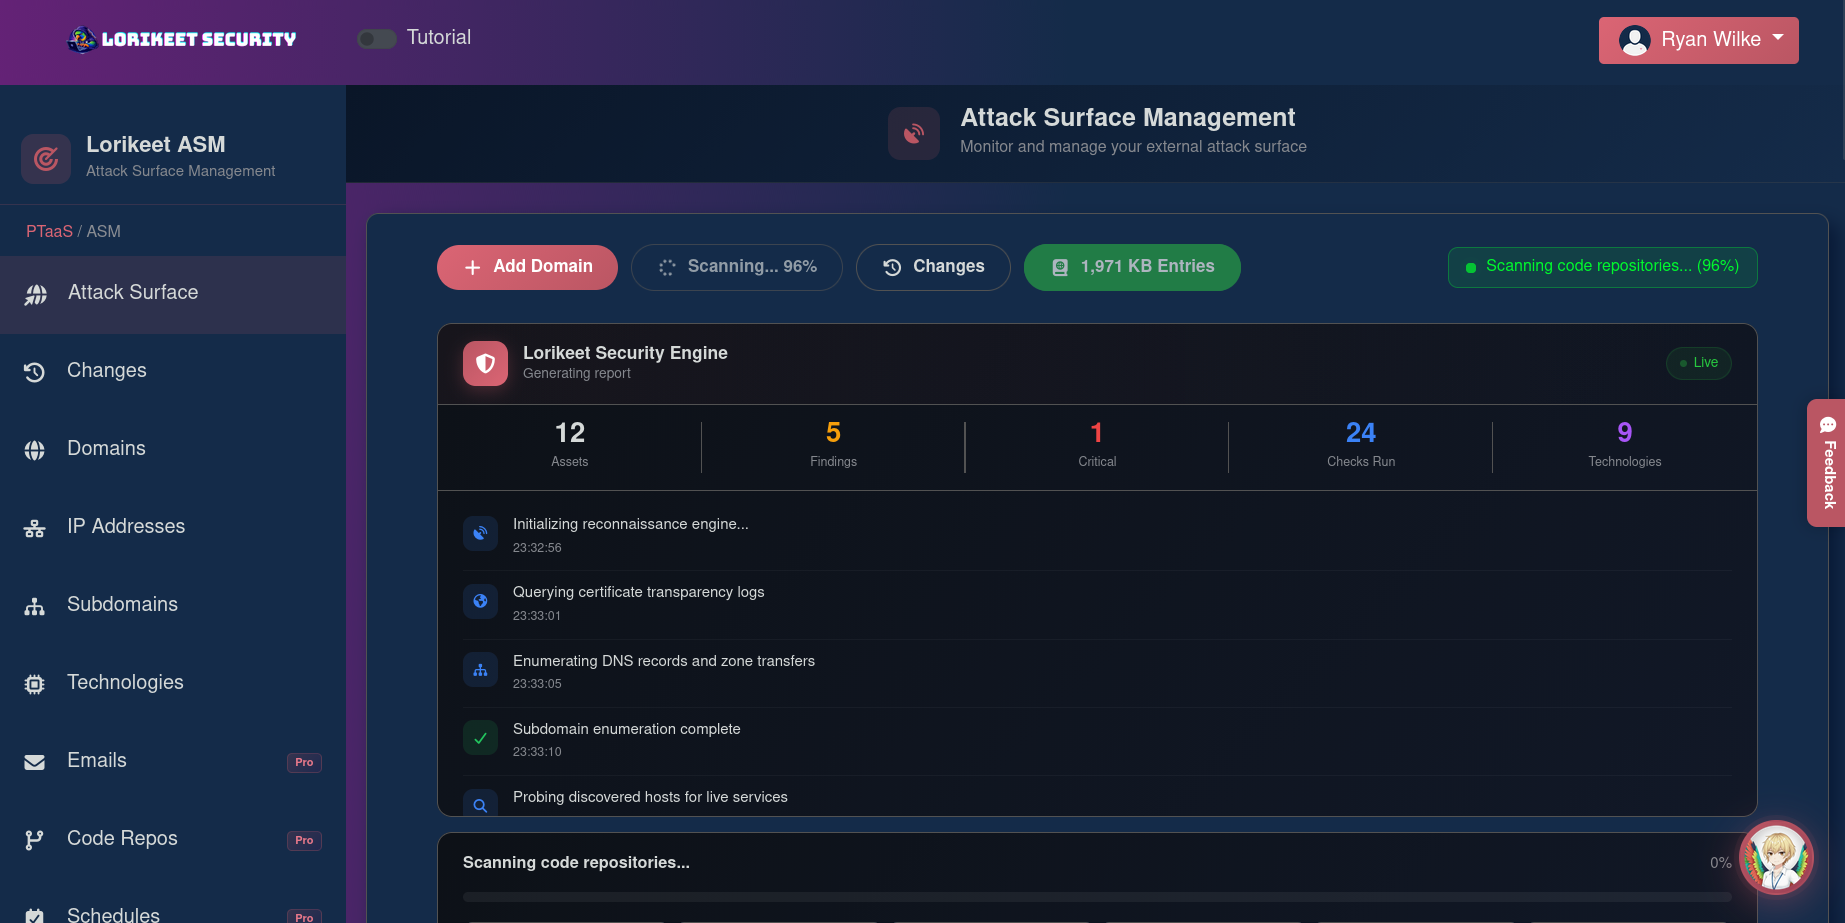Click the Add Domain button
The width and height of the screenshot is (1845, 923).
pos(526,267)
